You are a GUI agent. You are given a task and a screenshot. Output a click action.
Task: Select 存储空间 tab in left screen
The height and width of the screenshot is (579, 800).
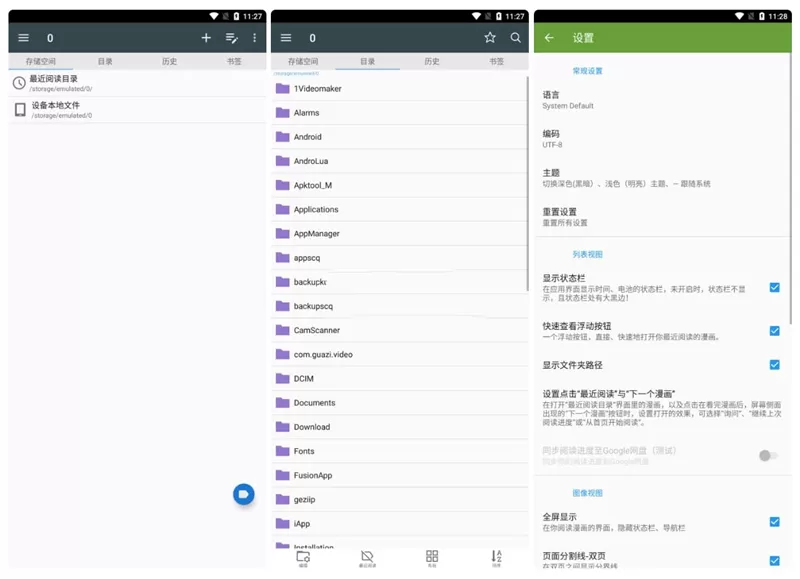tap(41, 61)
